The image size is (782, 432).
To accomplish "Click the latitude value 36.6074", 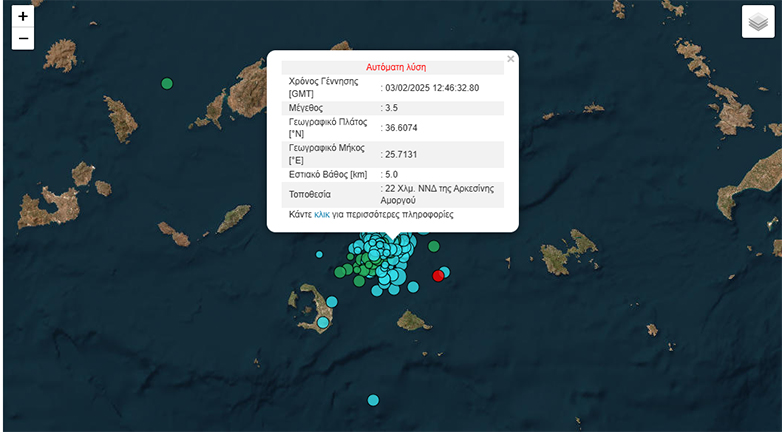I will click(x=399, y=128).
